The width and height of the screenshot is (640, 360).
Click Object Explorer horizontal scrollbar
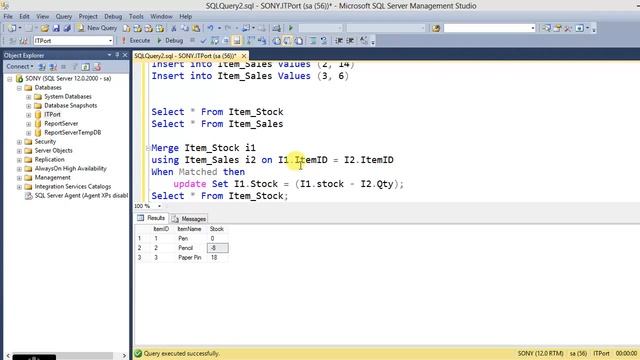click(x=66, y=356)
